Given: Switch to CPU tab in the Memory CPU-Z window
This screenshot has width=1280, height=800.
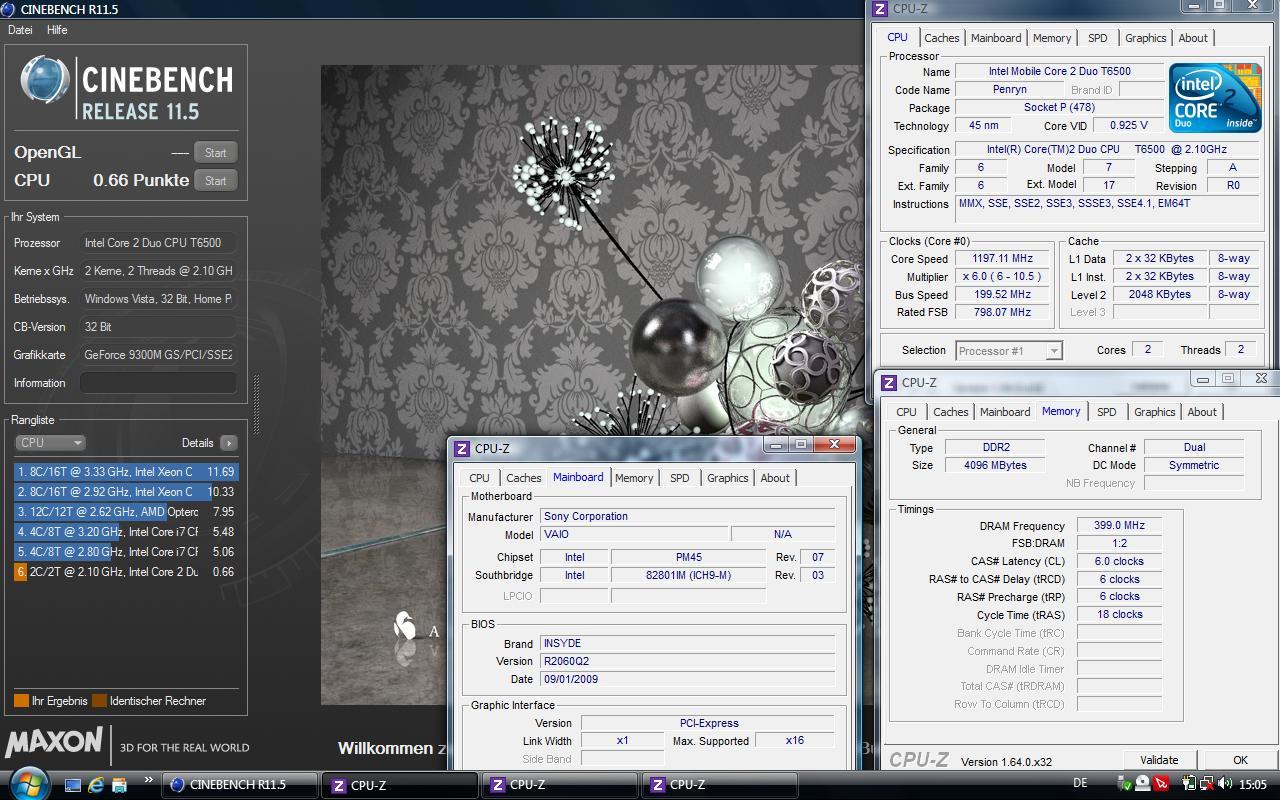Looking at the screenshot, I should 906,412.
